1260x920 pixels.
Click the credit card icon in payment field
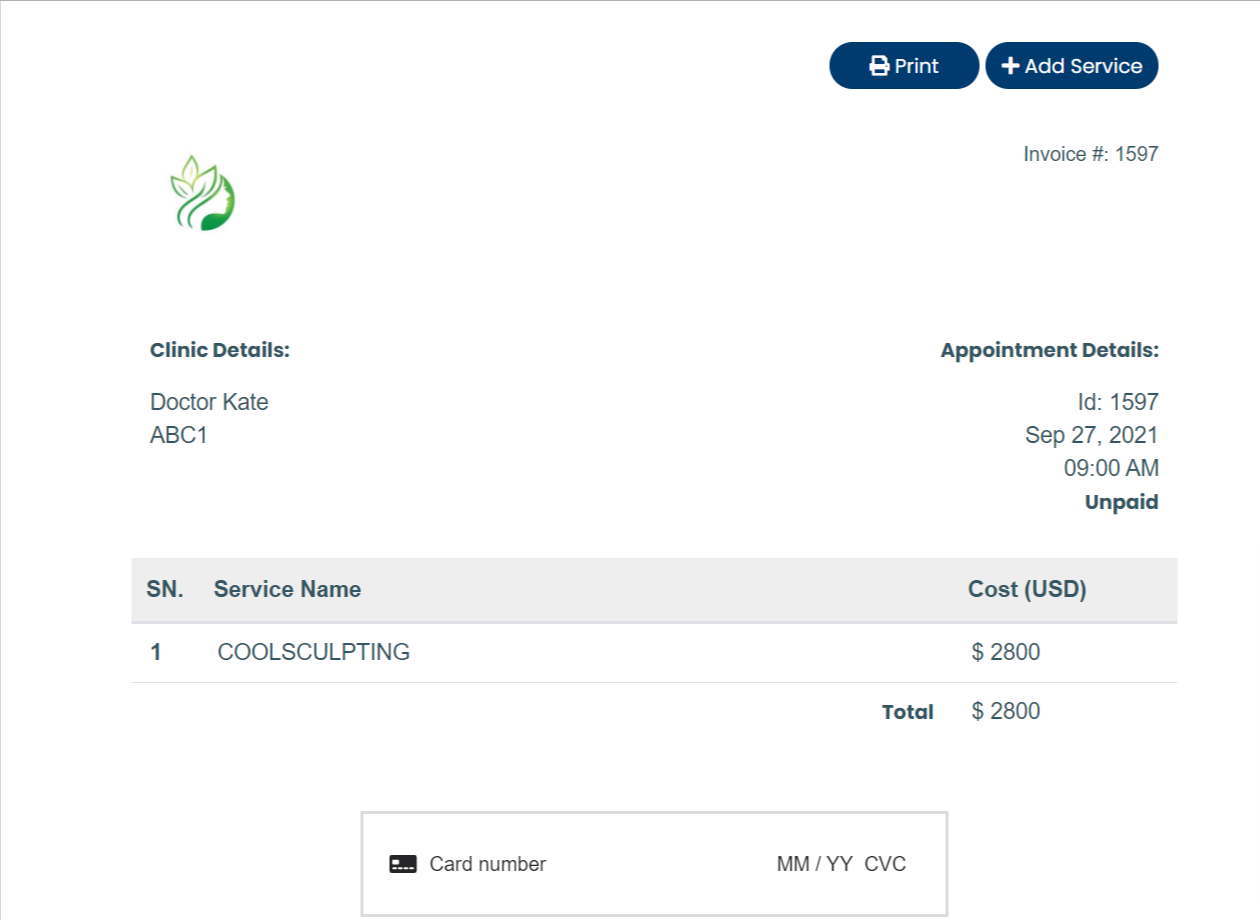point(403,864)
